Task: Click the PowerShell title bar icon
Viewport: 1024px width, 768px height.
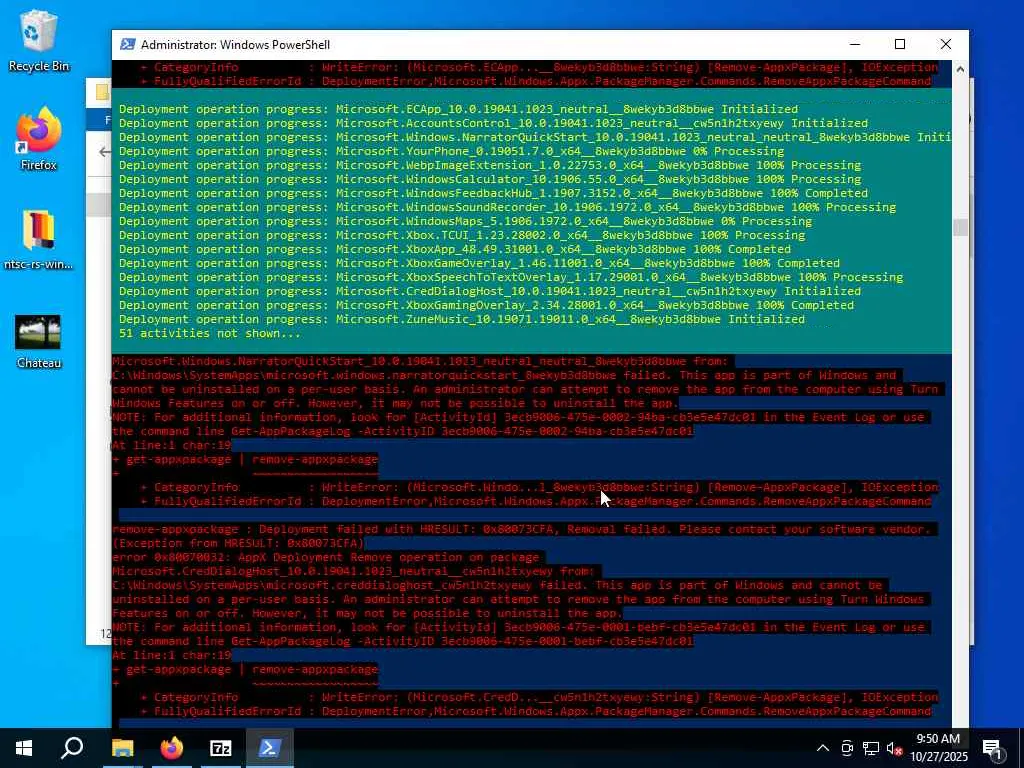Action: (x=127, y=44)
